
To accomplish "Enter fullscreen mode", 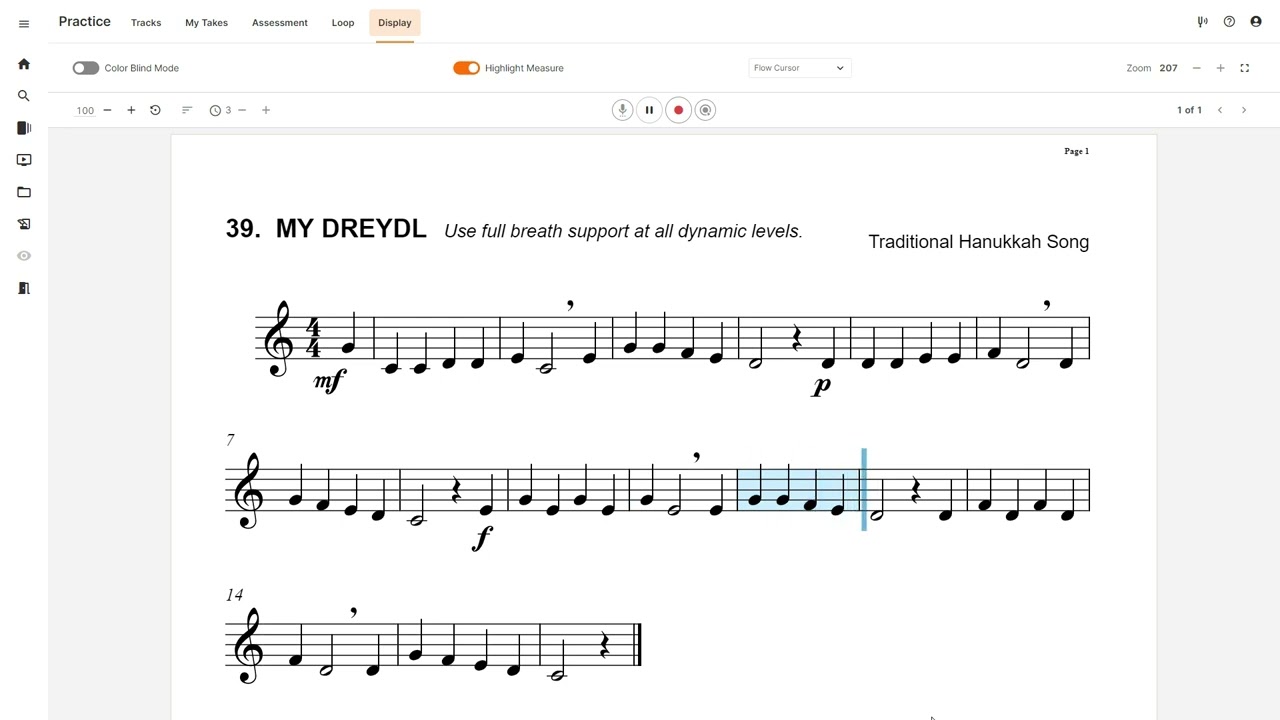I will tap(1245, 68).
